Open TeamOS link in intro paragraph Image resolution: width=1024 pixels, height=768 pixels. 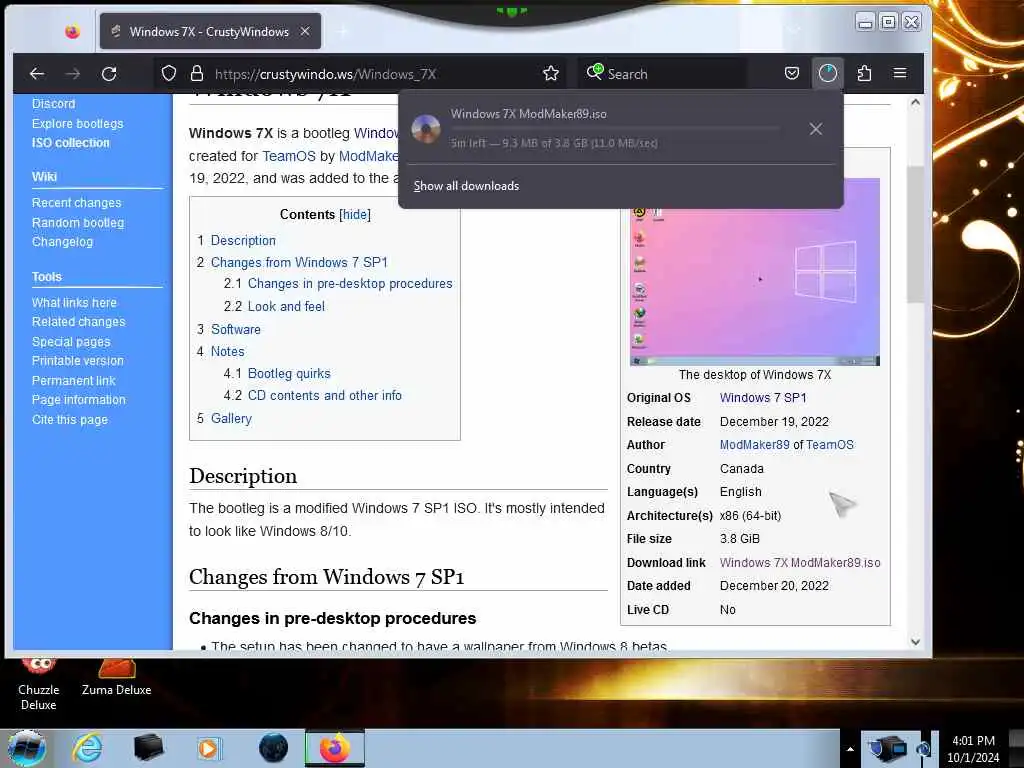(x=289, y=156)
